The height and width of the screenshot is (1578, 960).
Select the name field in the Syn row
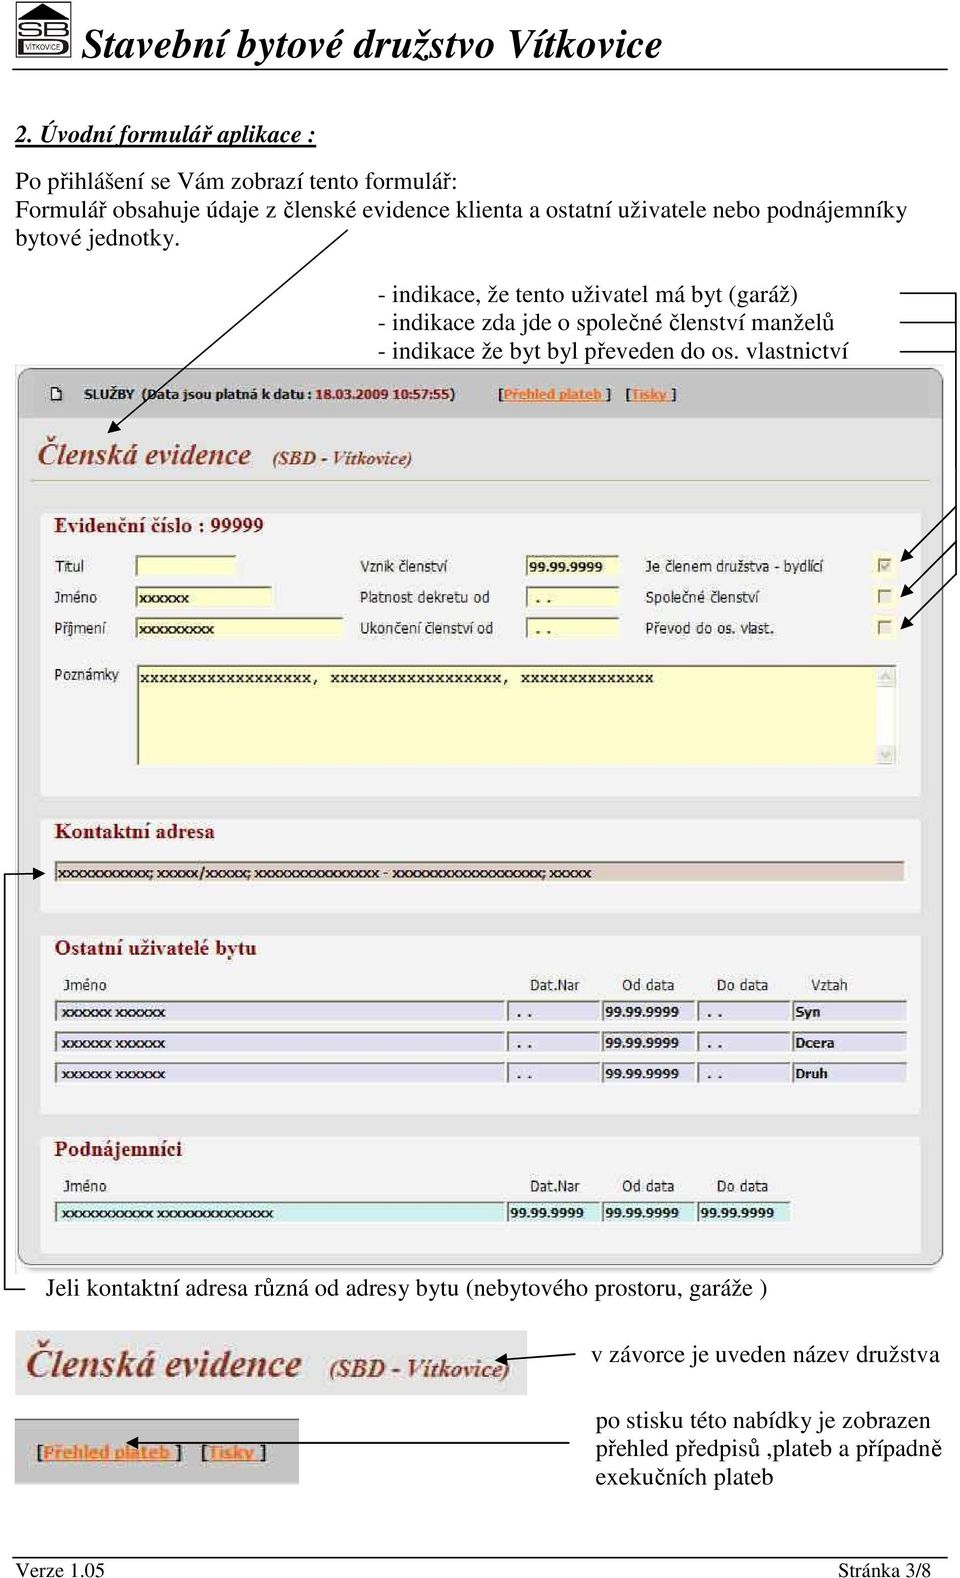click(280, 1012)
